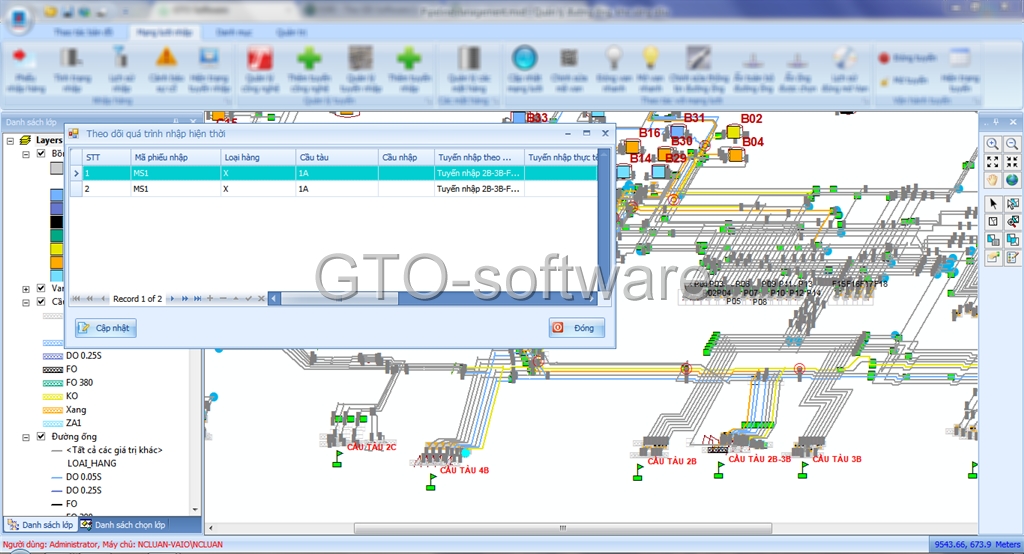
Task: Click the orange warning triangle ribbon icon
Action: coord(167,57)
